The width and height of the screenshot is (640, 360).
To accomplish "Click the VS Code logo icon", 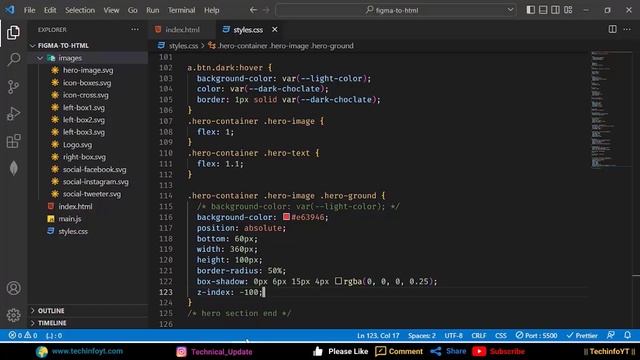I will click(x=10, y=9).
